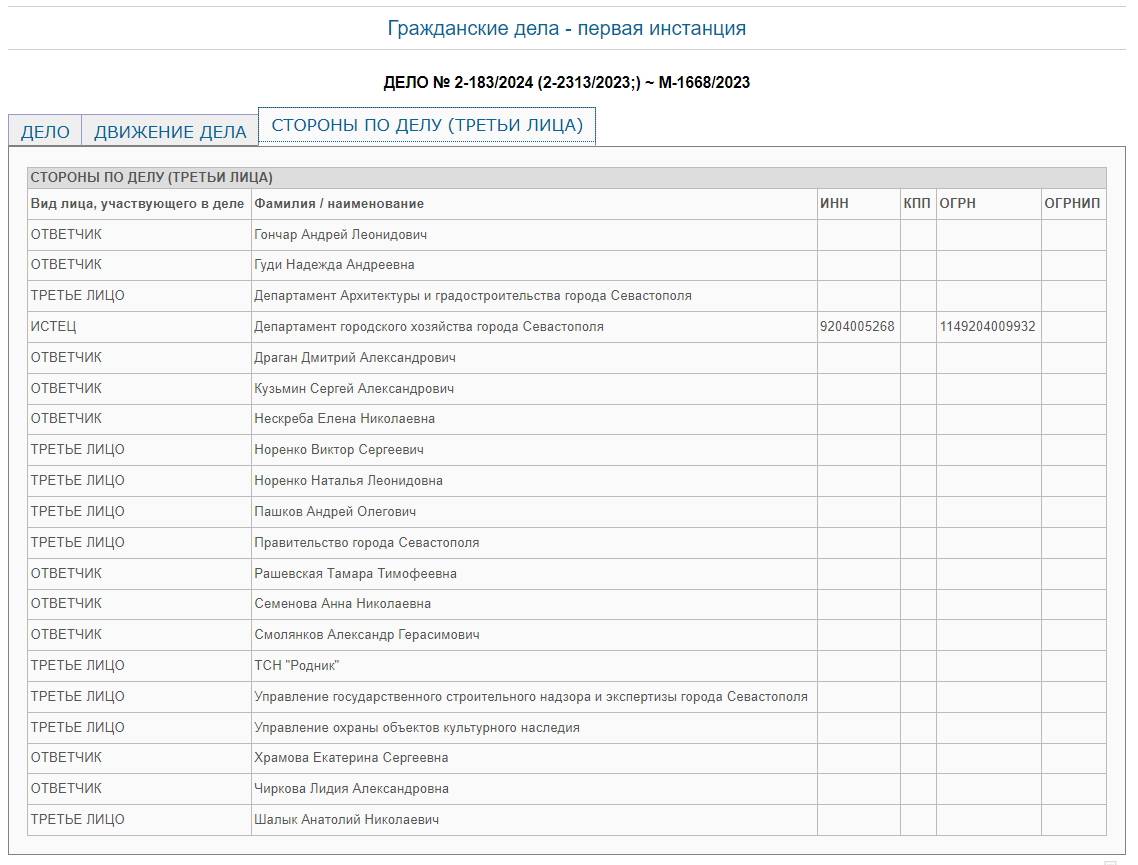
Task: Click case number ДЕЛО № 2-183/2024
Action: [459, 83]
